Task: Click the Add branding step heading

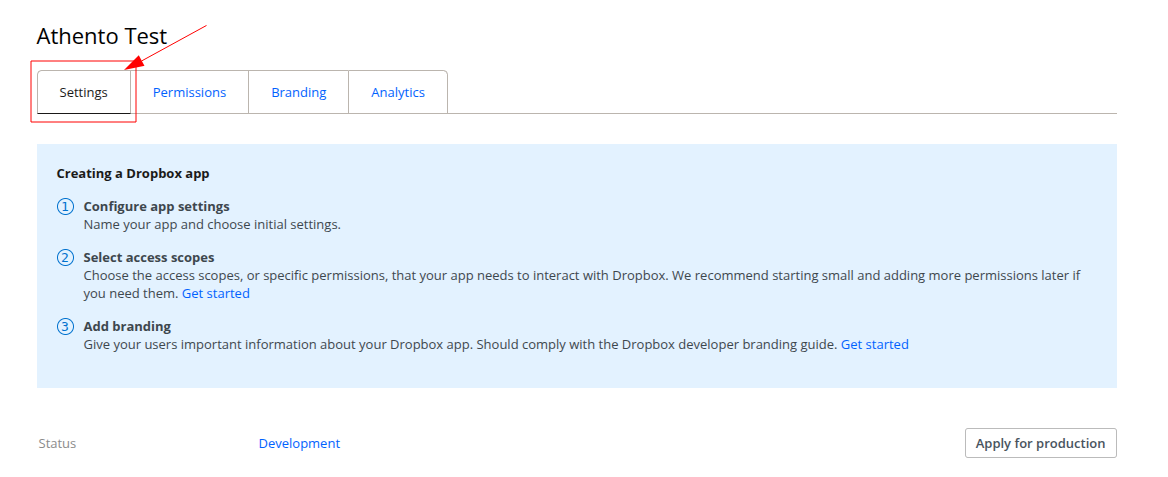Action: coord(127,327)
